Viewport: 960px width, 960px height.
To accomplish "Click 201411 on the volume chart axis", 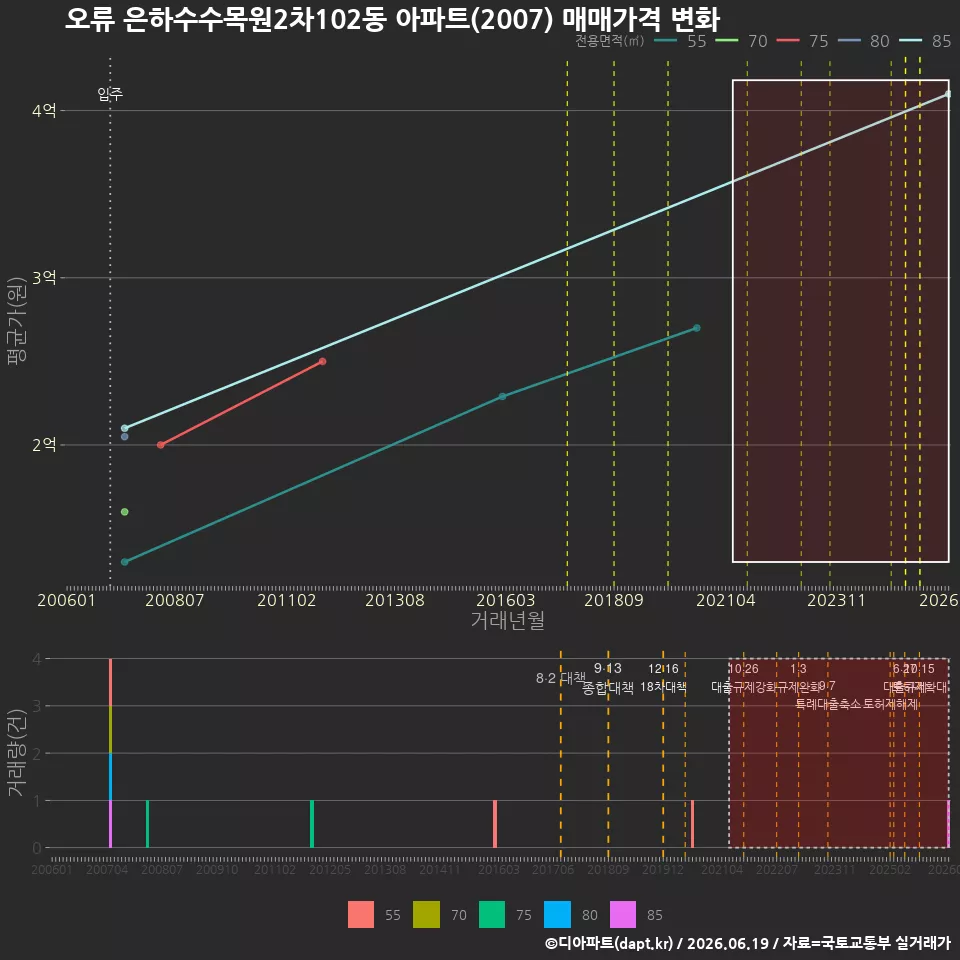I will [440, 869].
